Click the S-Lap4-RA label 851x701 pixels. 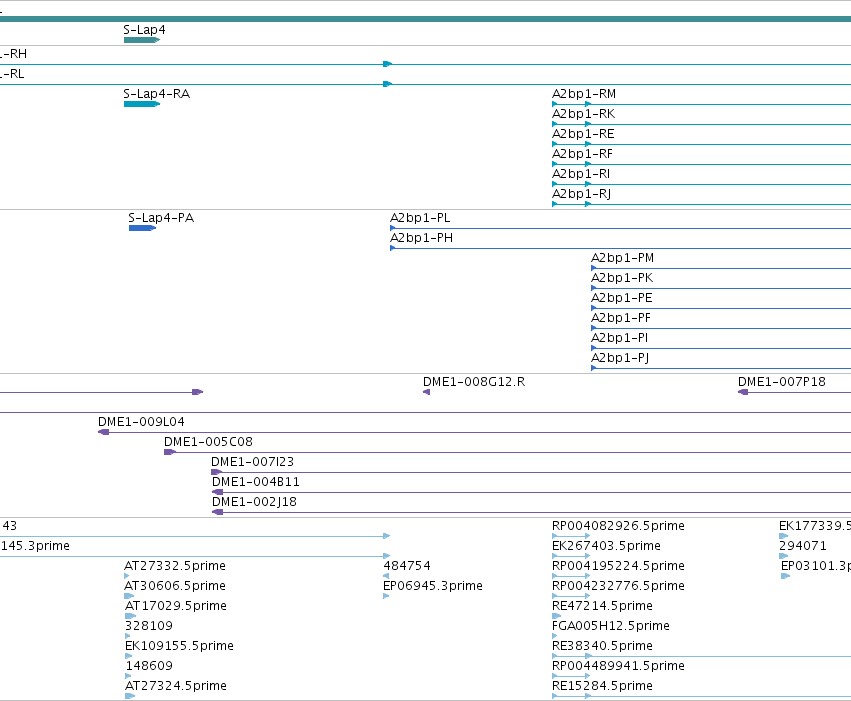[157, 94]
